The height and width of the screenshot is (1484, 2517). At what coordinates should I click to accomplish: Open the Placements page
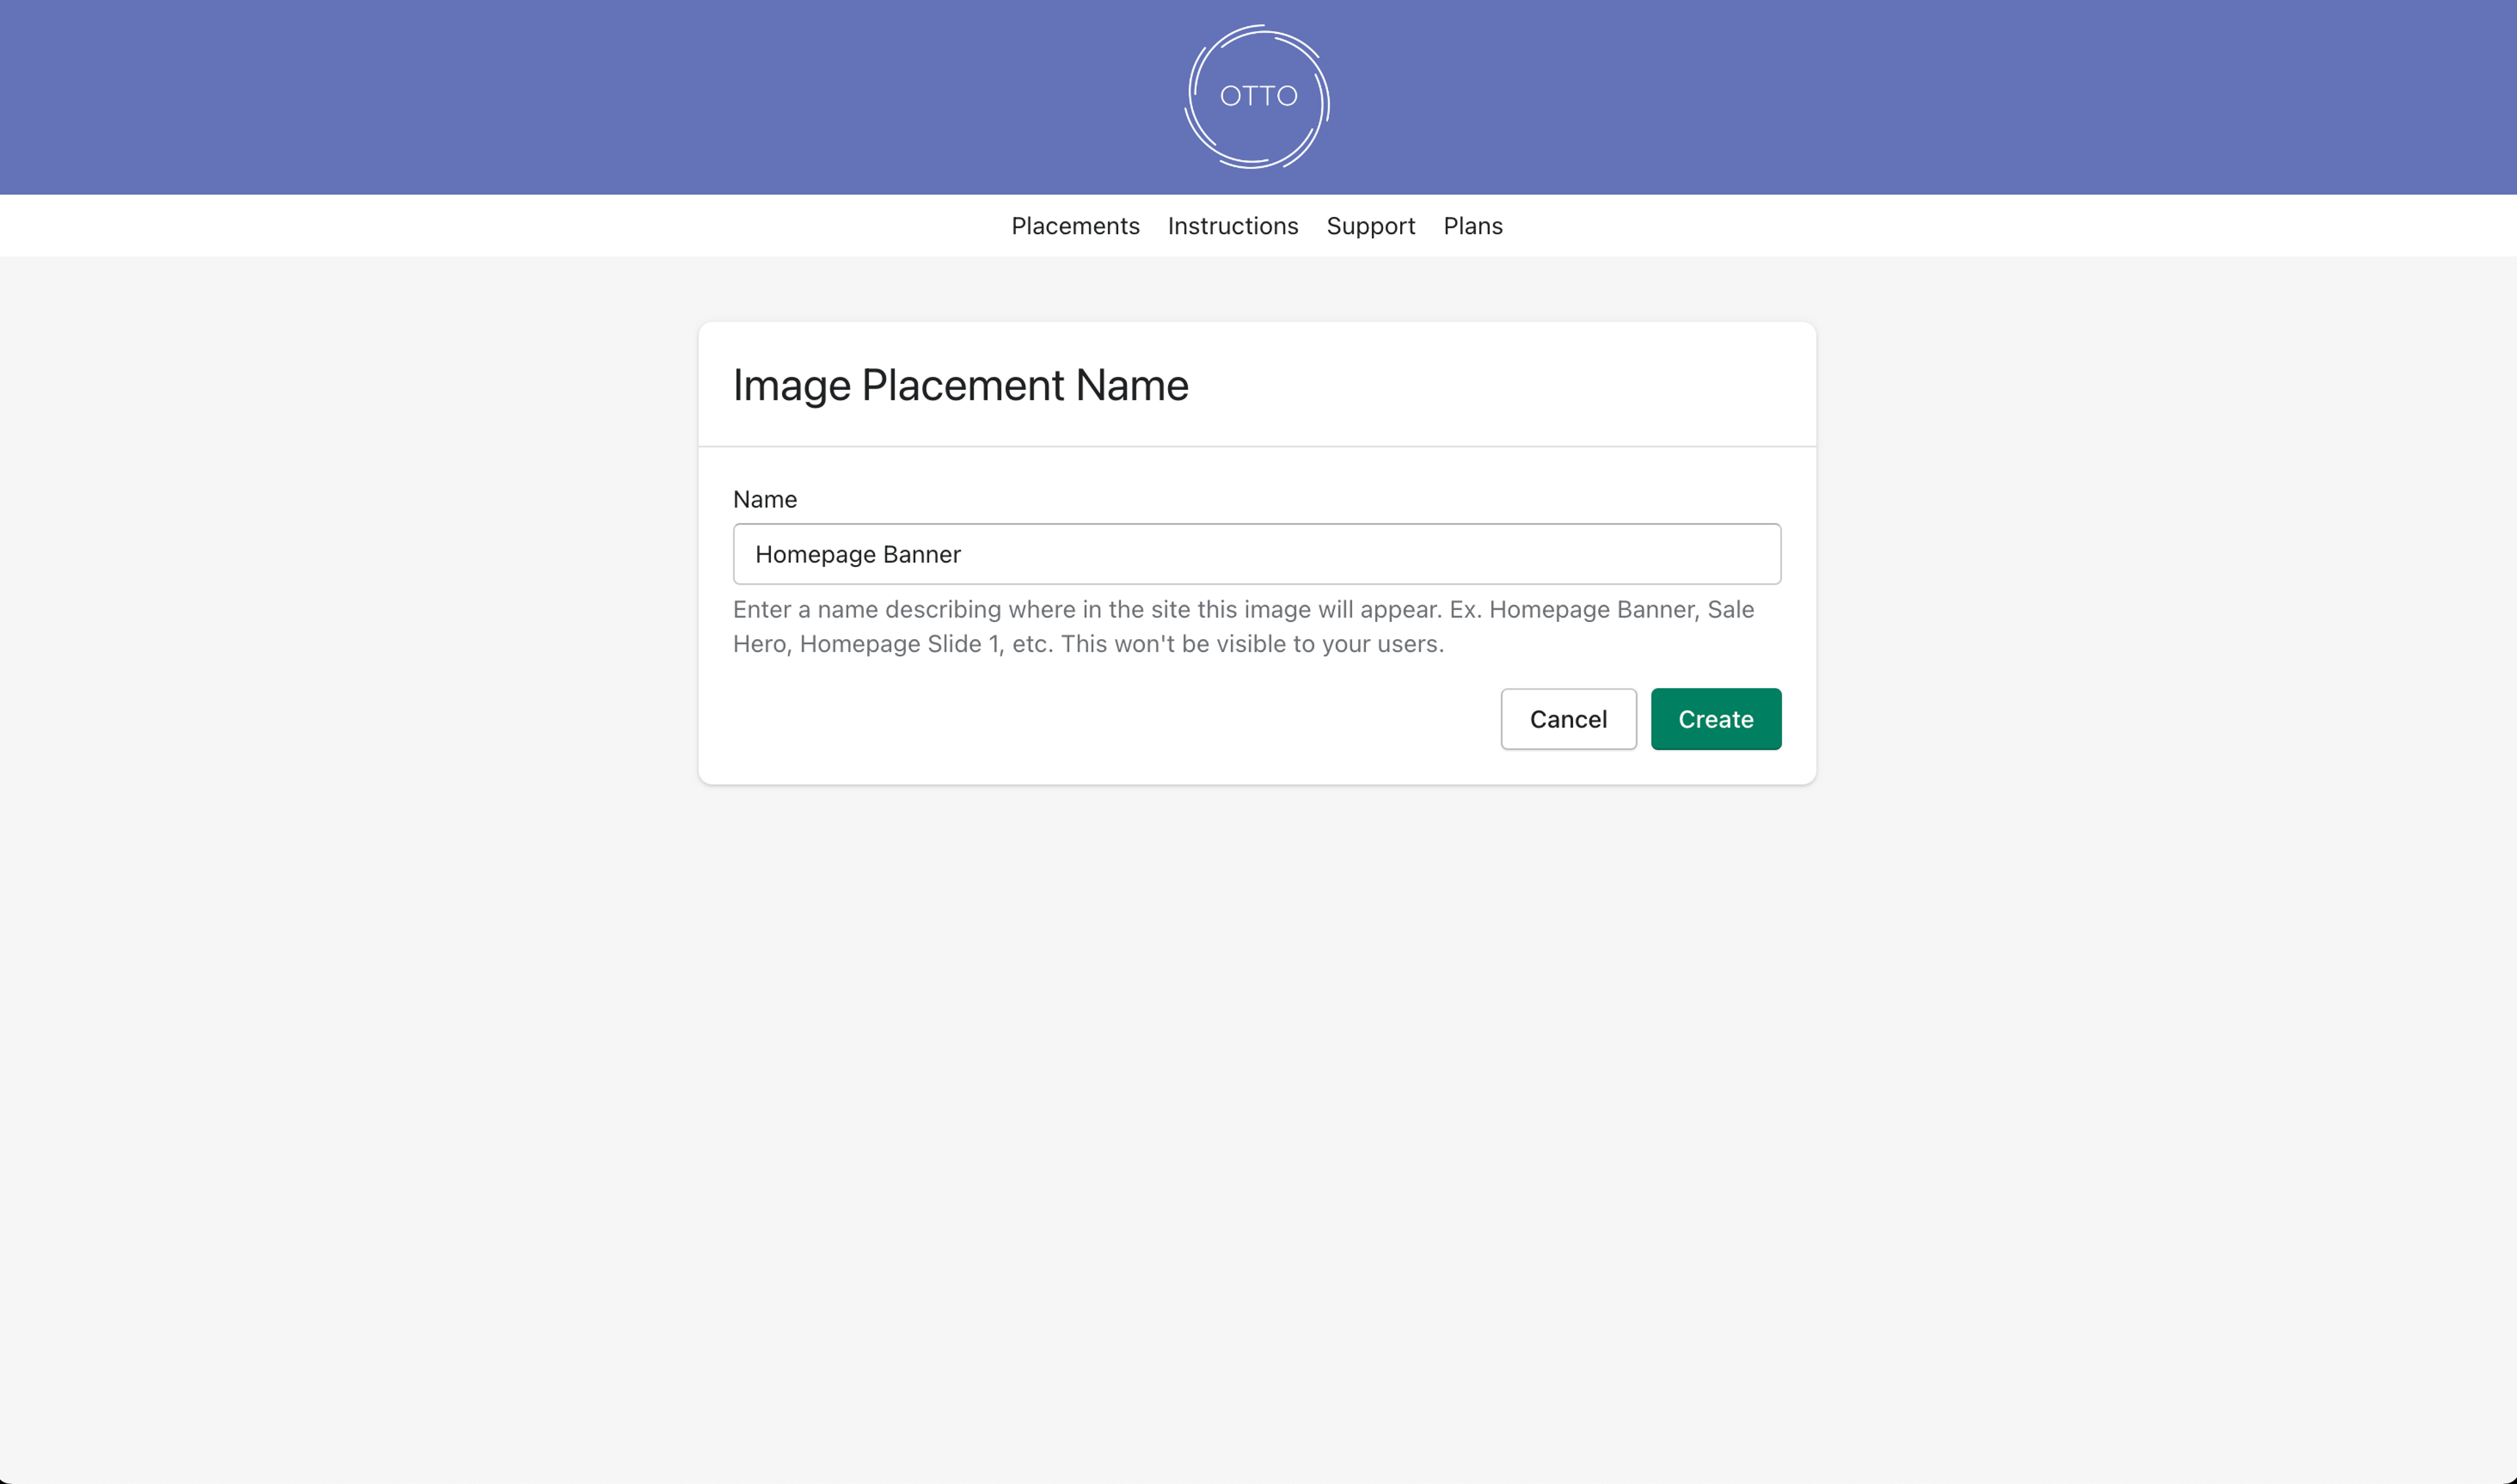tap(1075, 226)
